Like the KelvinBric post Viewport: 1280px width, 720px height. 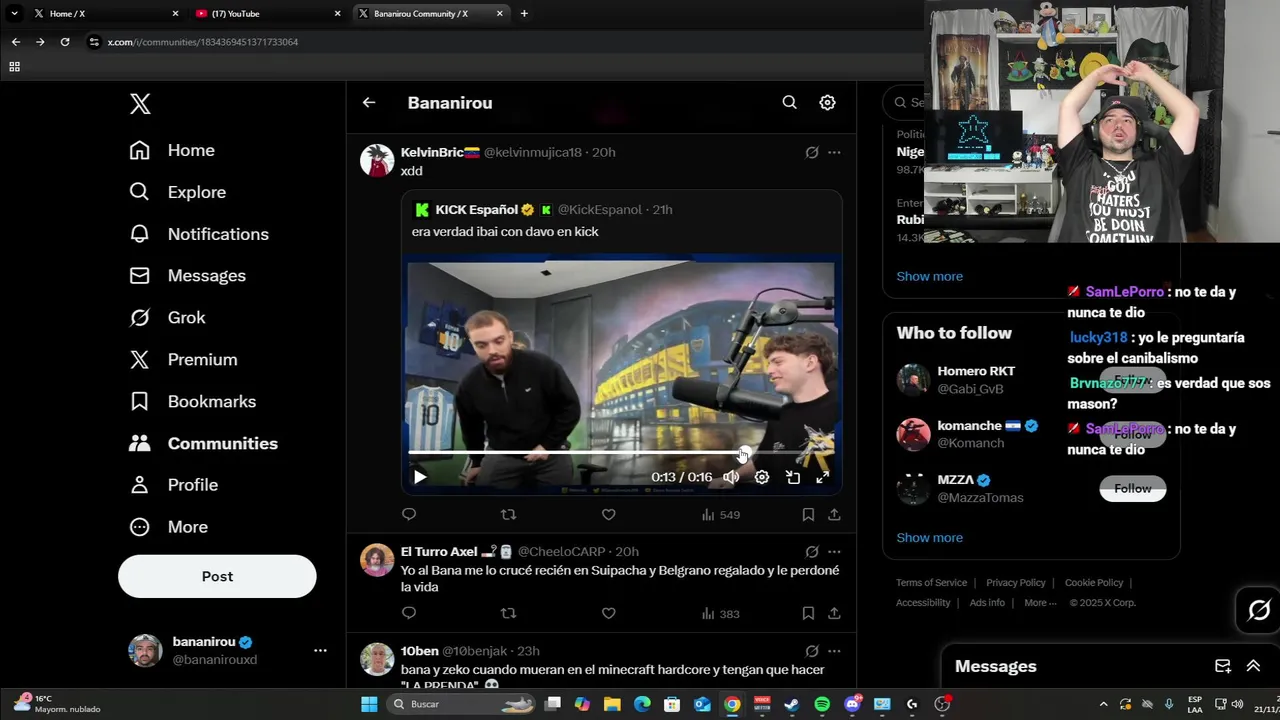click(608, 514)
